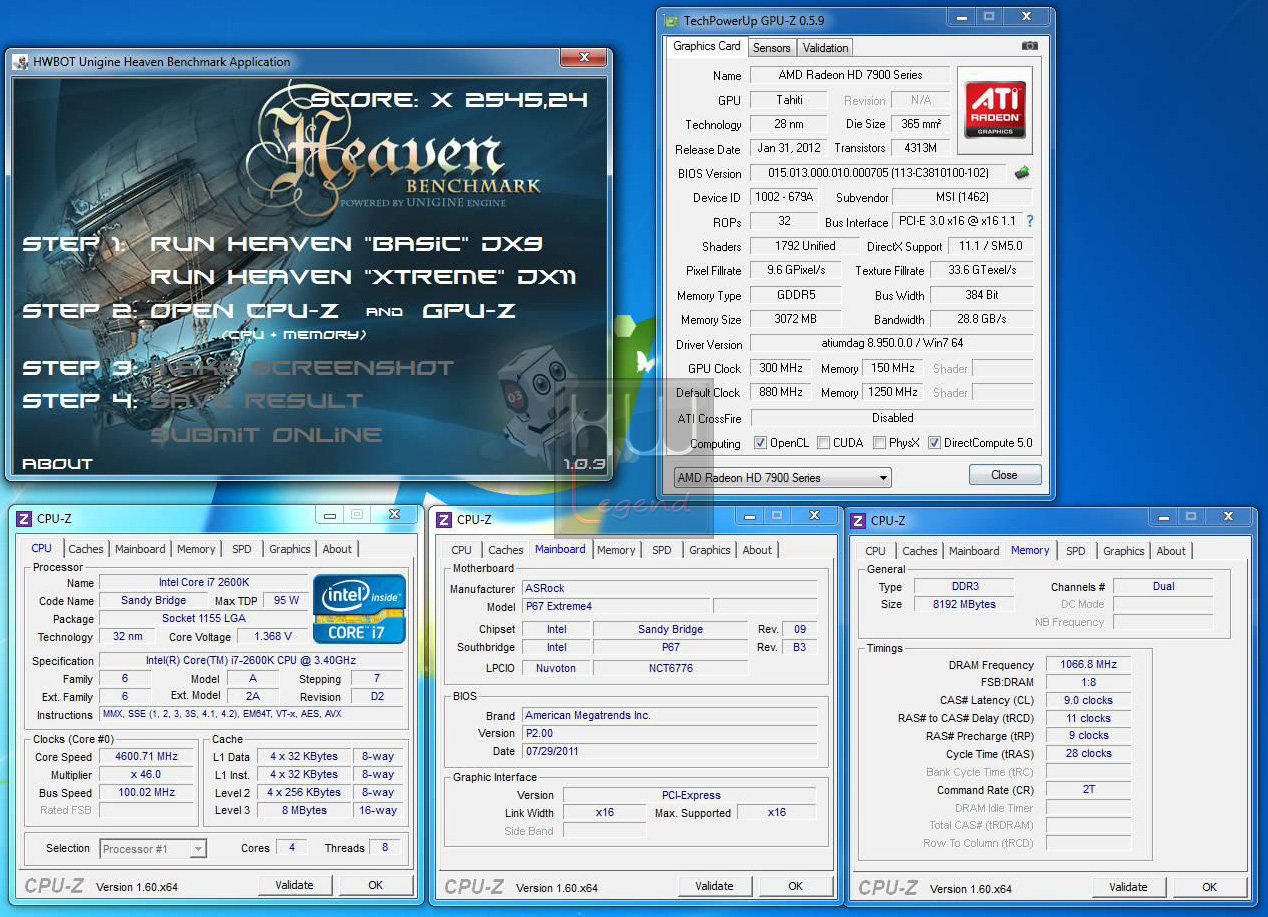Viewport: 1268px width, 917px height.
Task: Open the graphics card selector dropdown in GPU-Z
Action: pos(781,478)
